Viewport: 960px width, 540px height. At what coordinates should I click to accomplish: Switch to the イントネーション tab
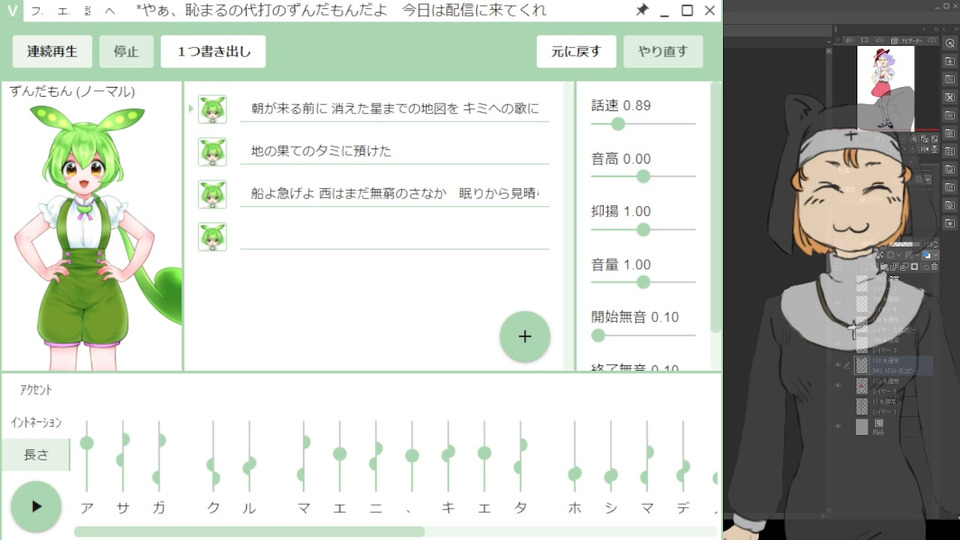tap(36, 422)
